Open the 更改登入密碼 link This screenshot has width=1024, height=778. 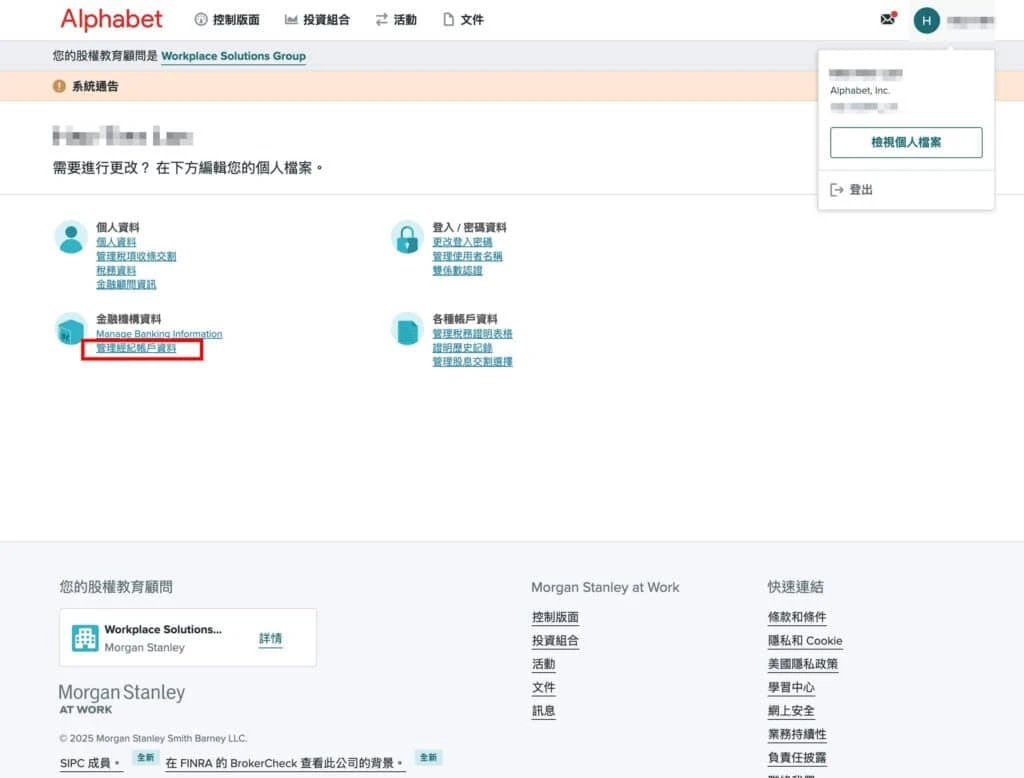pos(462,242)
